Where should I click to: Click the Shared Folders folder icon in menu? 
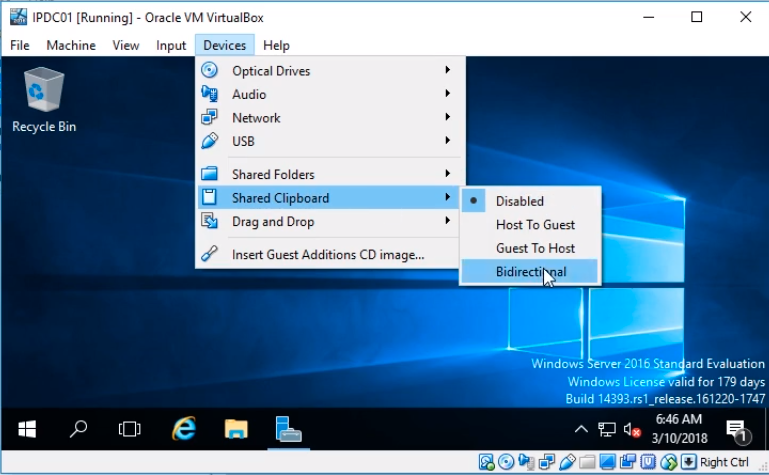pyautogui.click(x=209, y=174)
